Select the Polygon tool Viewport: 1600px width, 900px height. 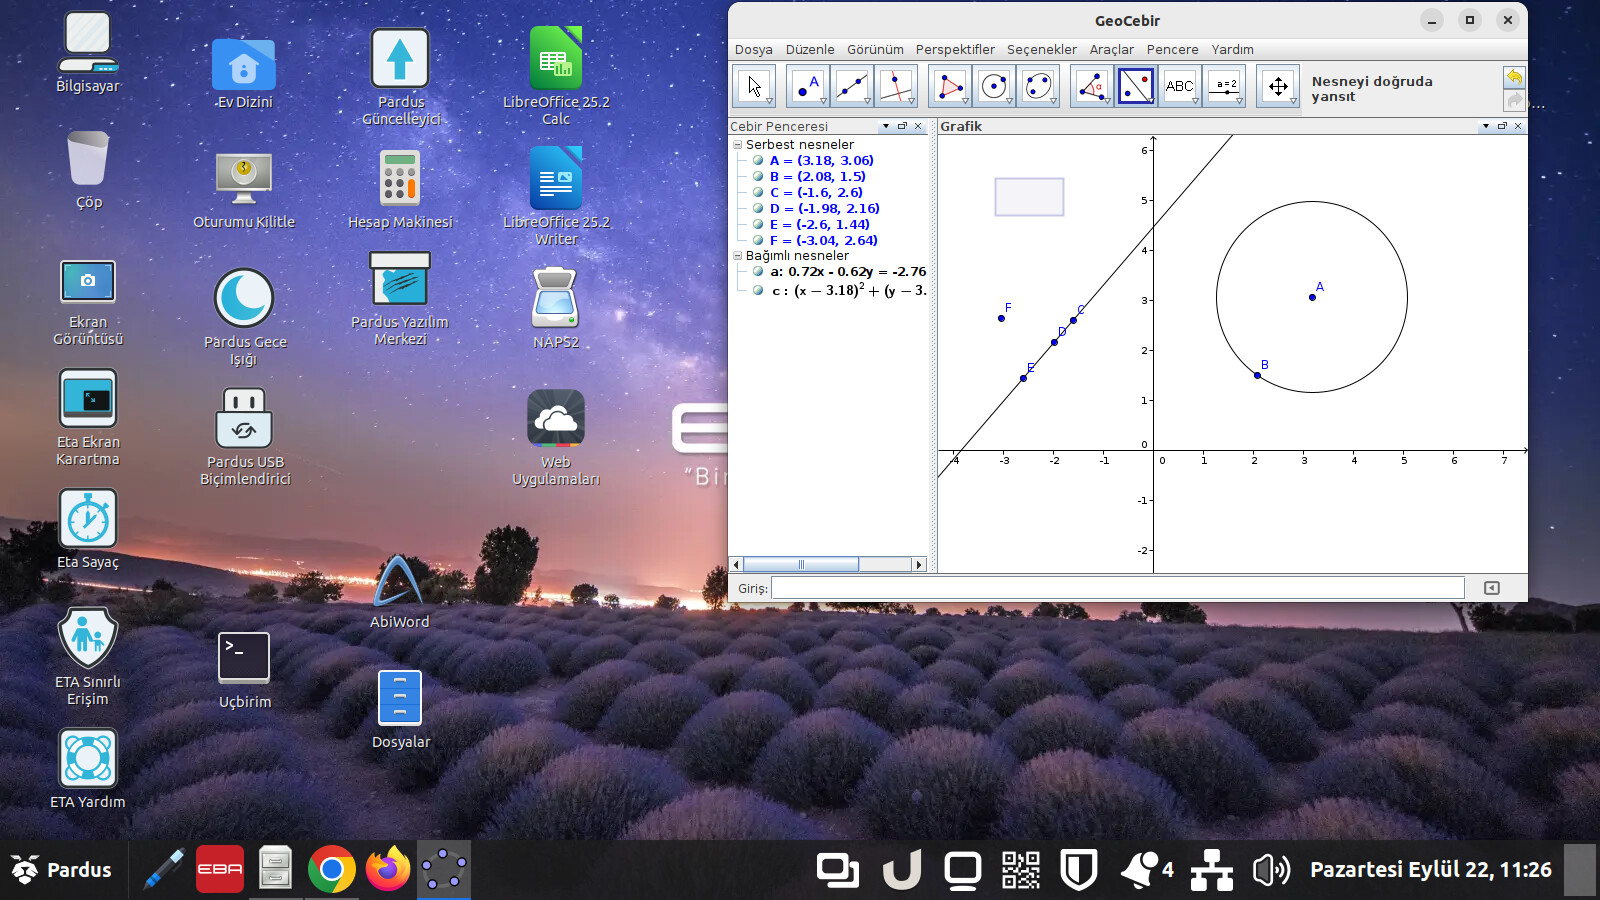pyautogui.click(x=949, y=87)
